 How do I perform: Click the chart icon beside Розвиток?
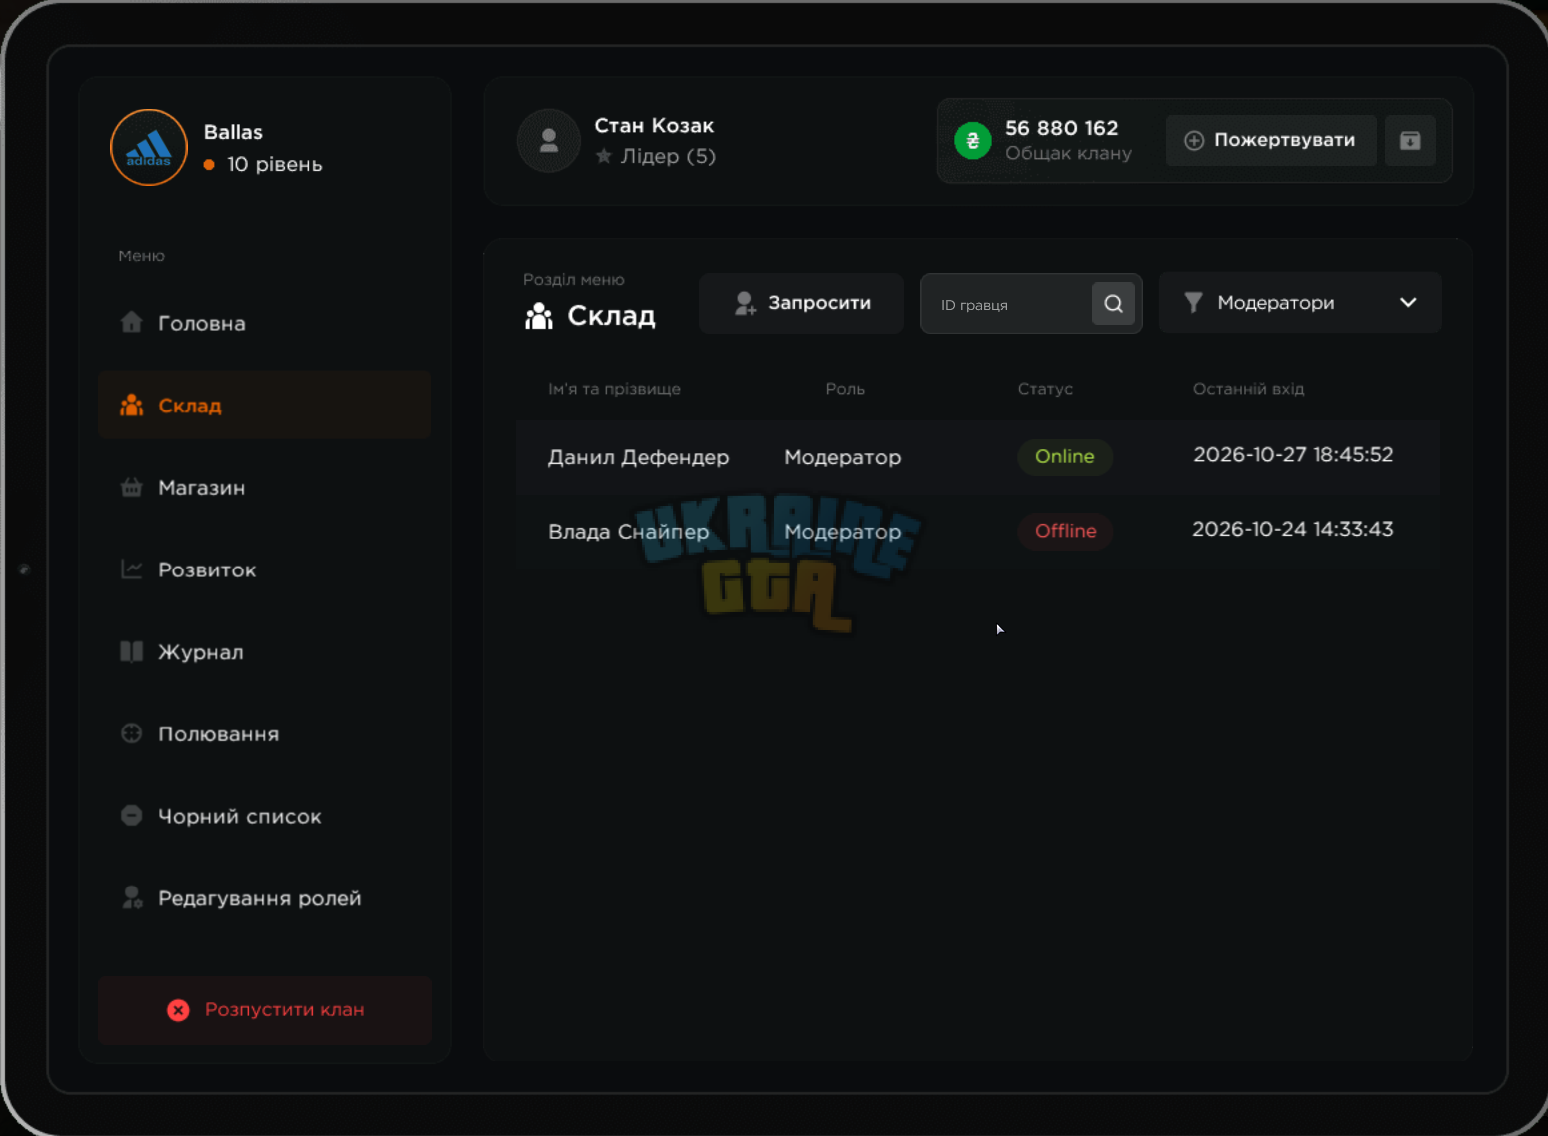[131, 569]
